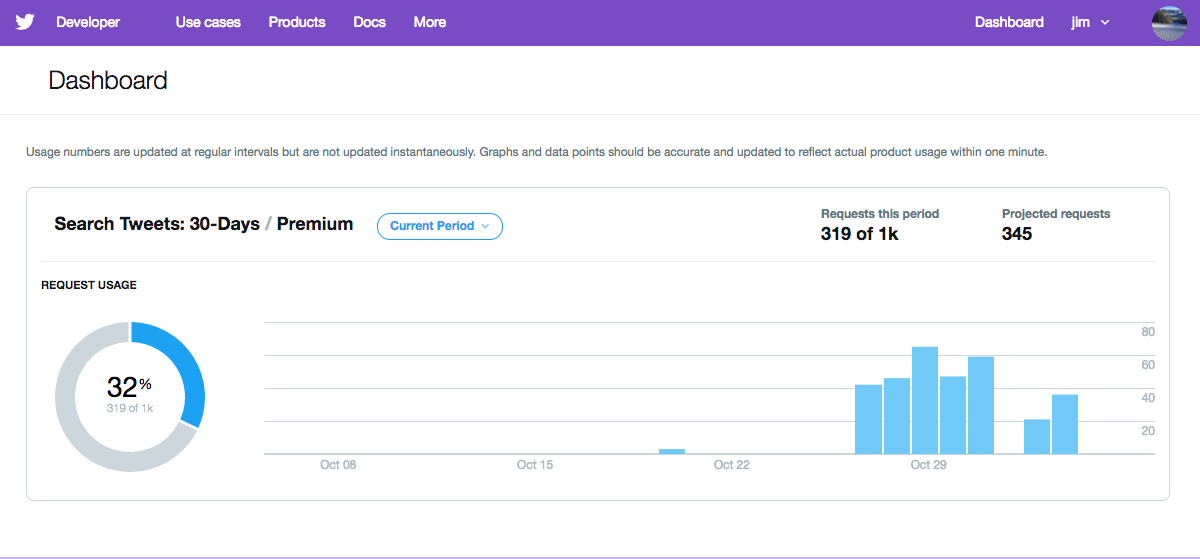The image size is (1200, 559).
Task: Click the Oct 08 axis label
Action: 338,465
